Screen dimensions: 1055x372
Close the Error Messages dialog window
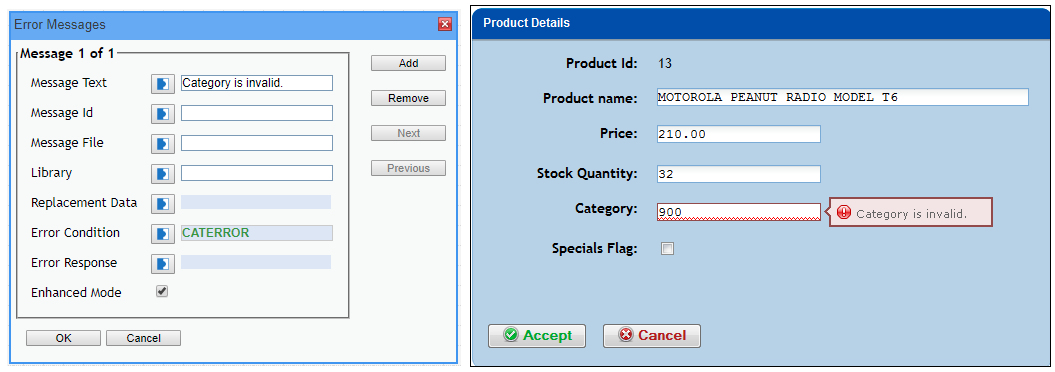click(445, 25)
